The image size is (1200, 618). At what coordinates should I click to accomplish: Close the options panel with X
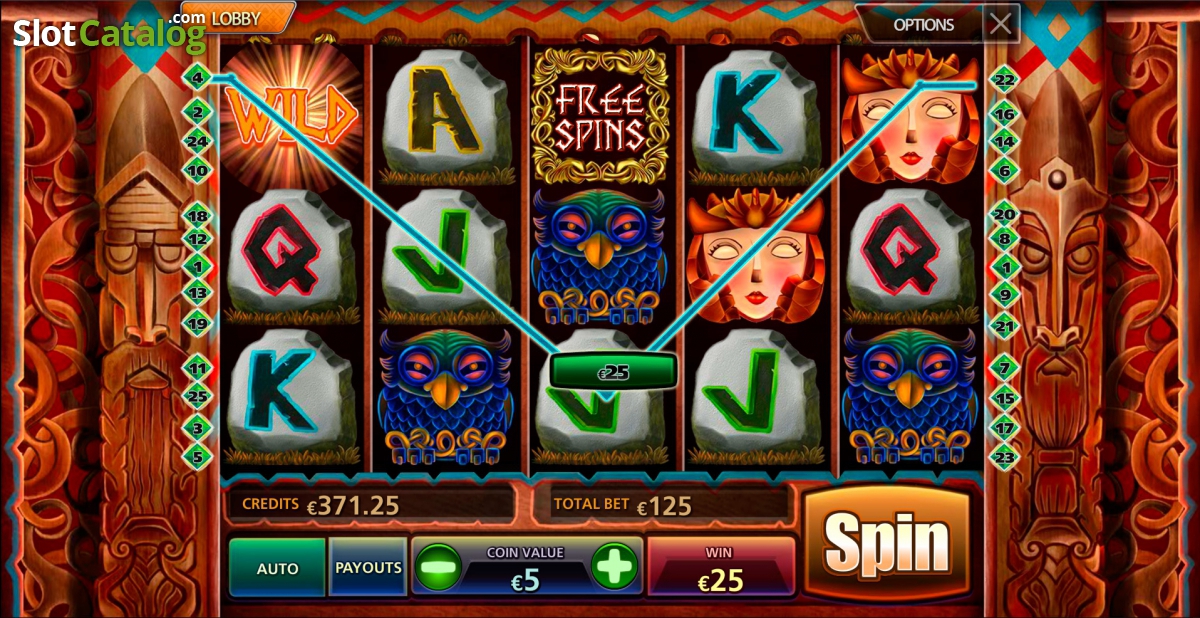pos(1001,24)
